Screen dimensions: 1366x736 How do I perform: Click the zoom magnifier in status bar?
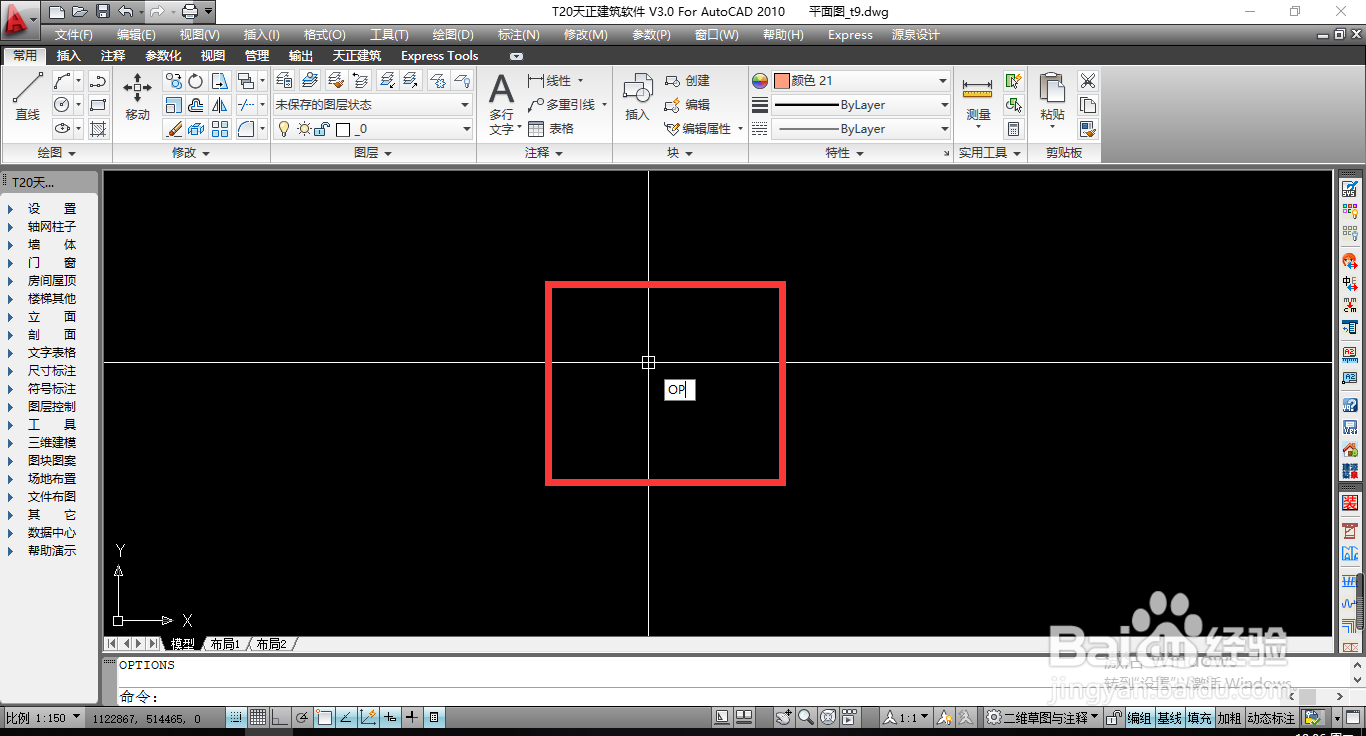point(806,717)
